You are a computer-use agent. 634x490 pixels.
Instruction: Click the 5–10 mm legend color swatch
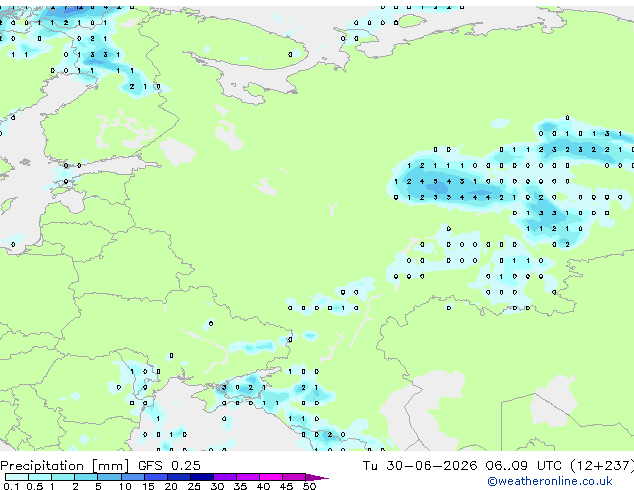click(x=109, y=477)
